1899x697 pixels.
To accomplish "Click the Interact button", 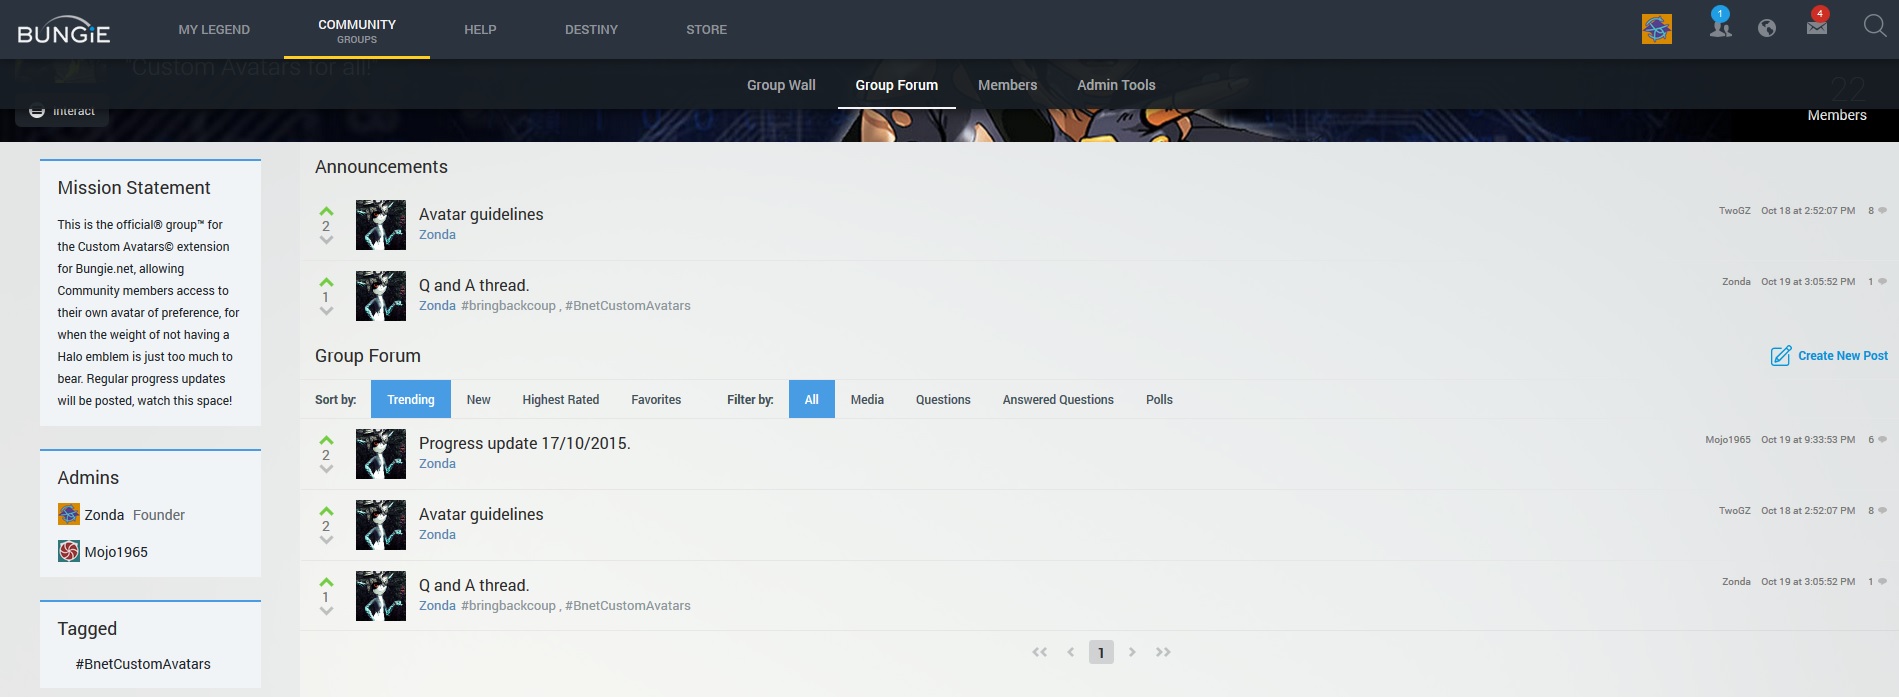I will tap(62, 112).
